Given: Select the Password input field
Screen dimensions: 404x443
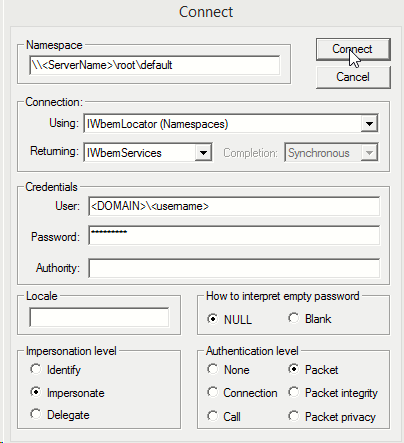Looking at the screenshot, I should [234, 235].
